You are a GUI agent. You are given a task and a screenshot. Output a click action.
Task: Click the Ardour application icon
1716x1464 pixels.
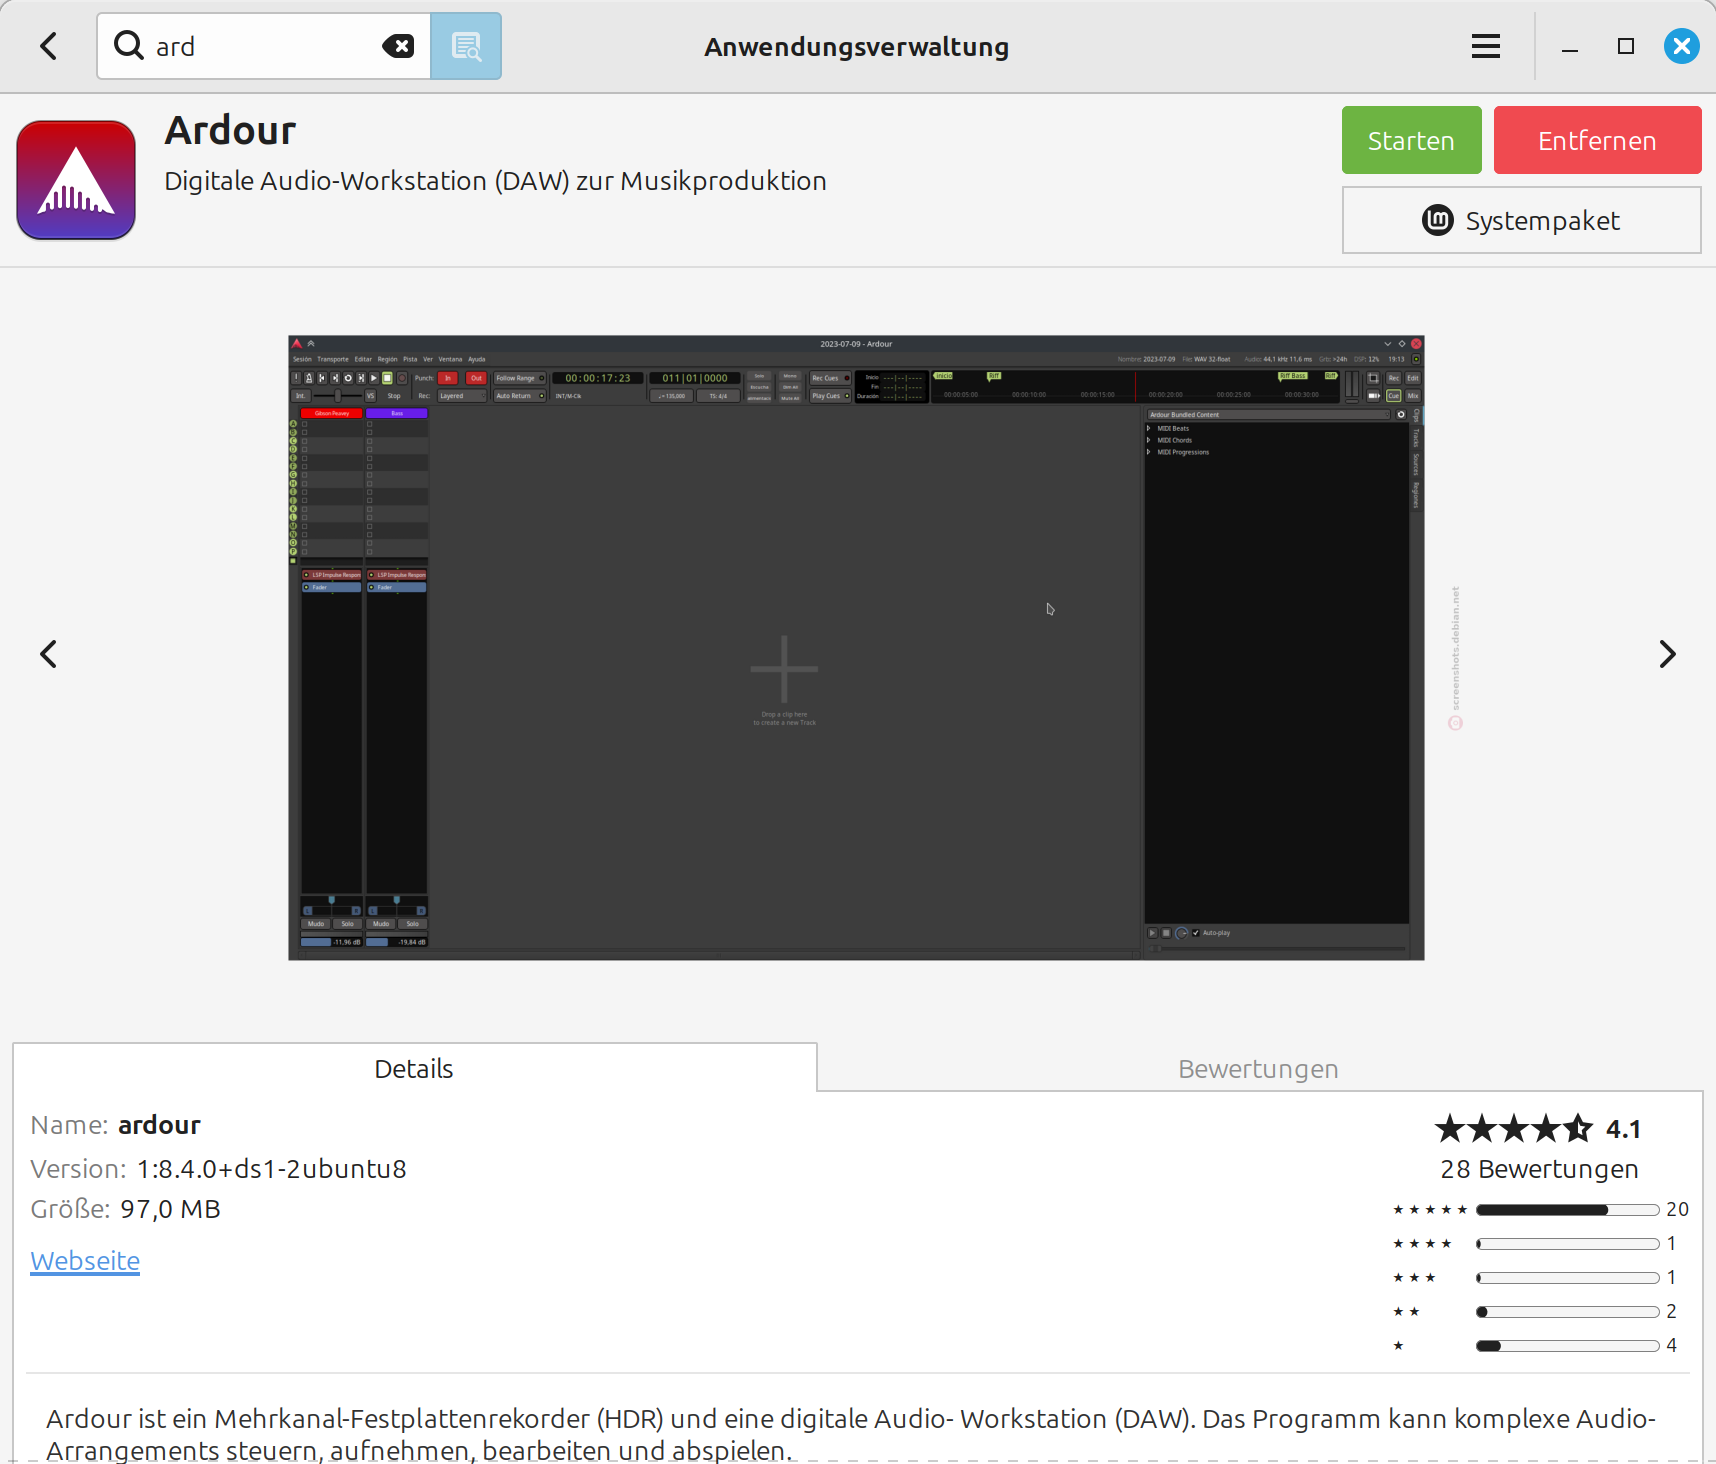click(x=76, y=180)
